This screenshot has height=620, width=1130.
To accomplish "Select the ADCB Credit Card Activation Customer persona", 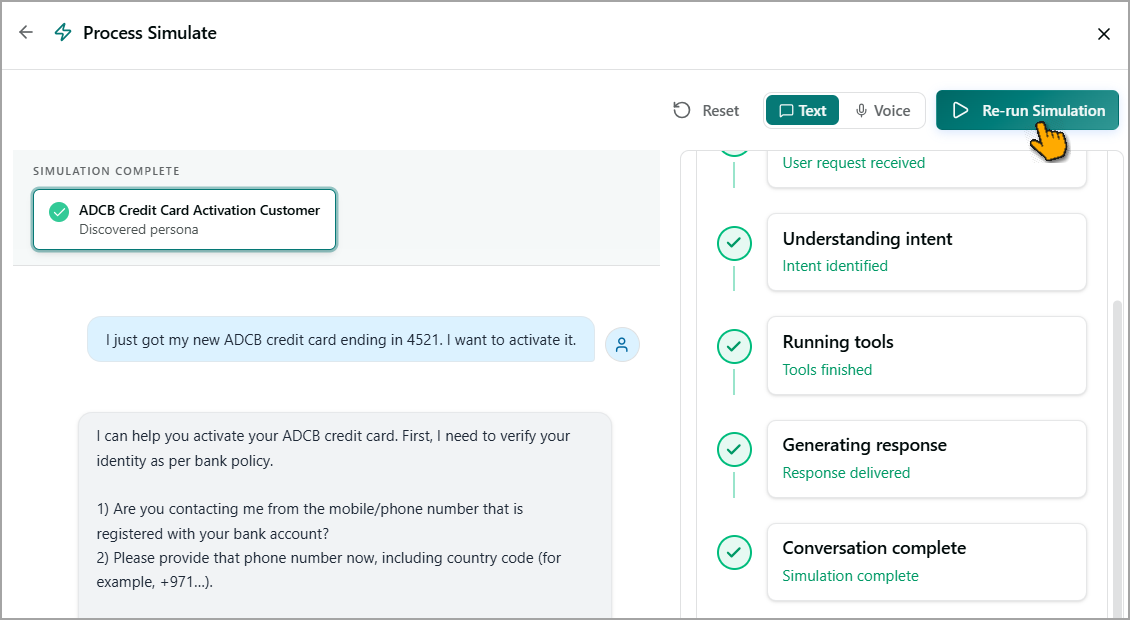I will pos(184,219).
